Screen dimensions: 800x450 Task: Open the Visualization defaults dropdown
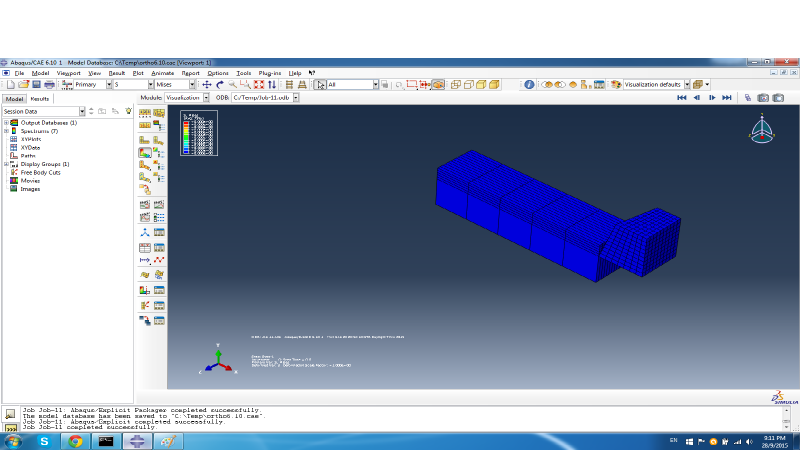(x=687, y=85)
